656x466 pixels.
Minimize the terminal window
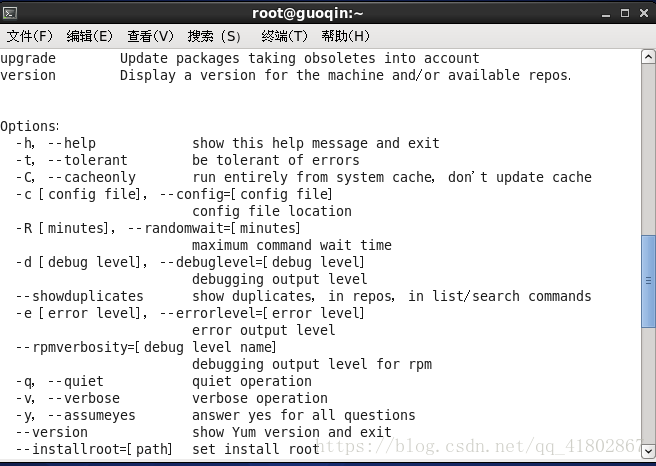[x=606, y=14]
